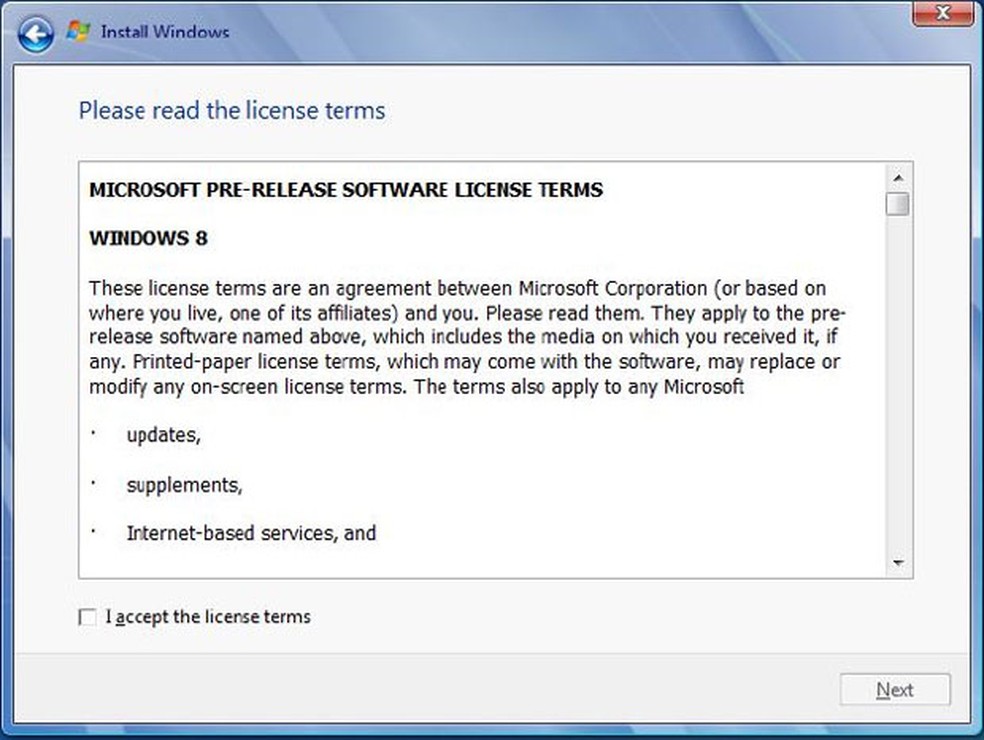Click the close button on the installer window
The height and width of the screenshot is (740, 984).
(941, 14)
